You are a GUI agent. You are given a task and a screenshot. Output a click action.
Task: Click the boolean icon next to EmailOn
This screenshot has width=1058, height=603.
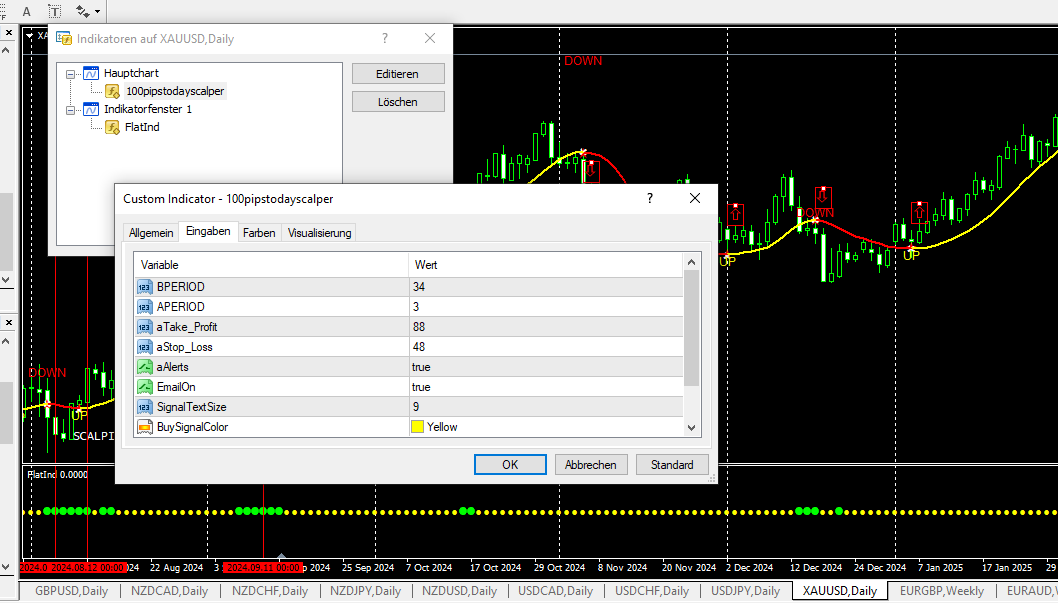[x=144, y=387]
